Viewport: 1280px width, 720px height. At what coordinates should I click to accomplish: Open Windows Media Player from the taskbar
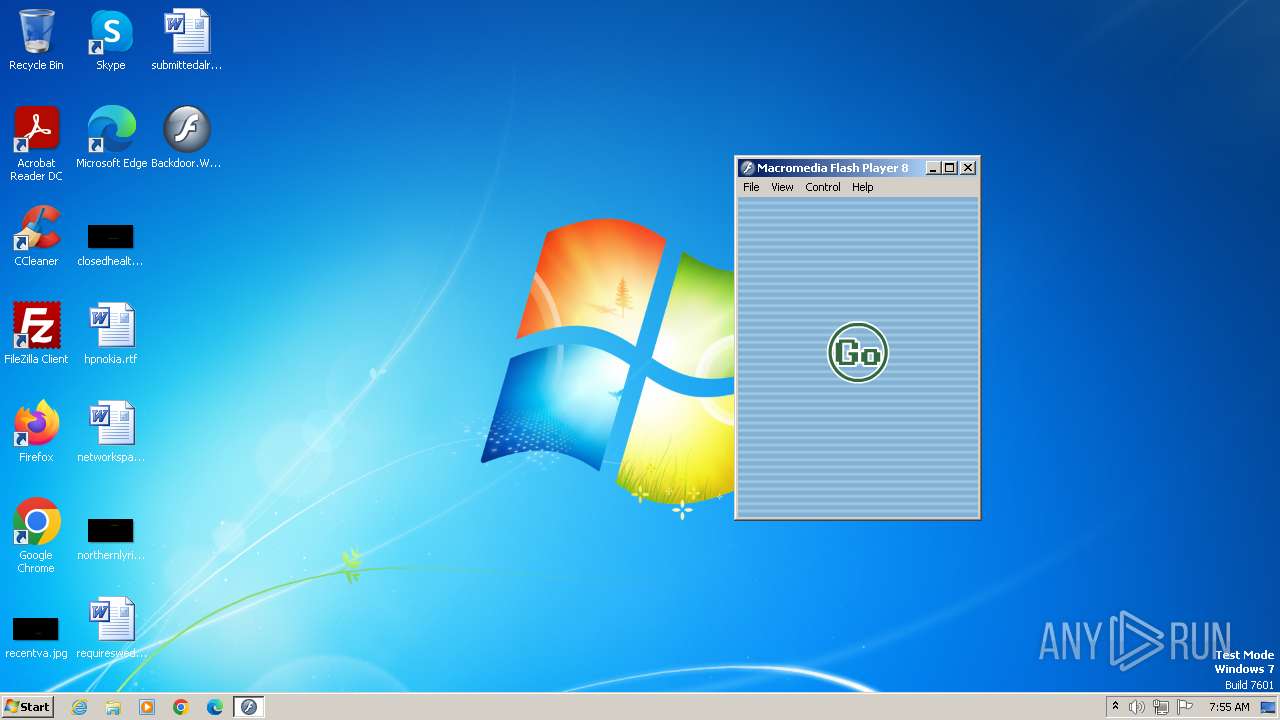point(147,707)
